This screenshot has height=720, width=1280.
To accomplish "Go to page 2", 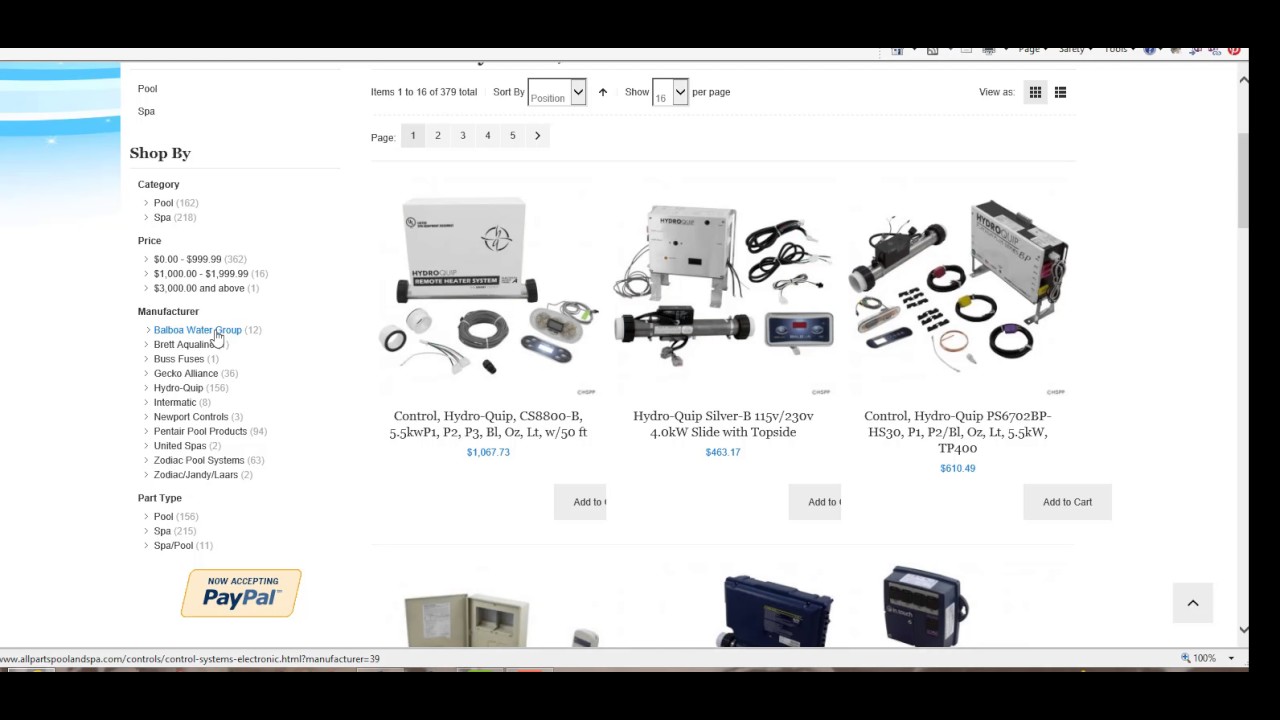I will coord(437,135).
